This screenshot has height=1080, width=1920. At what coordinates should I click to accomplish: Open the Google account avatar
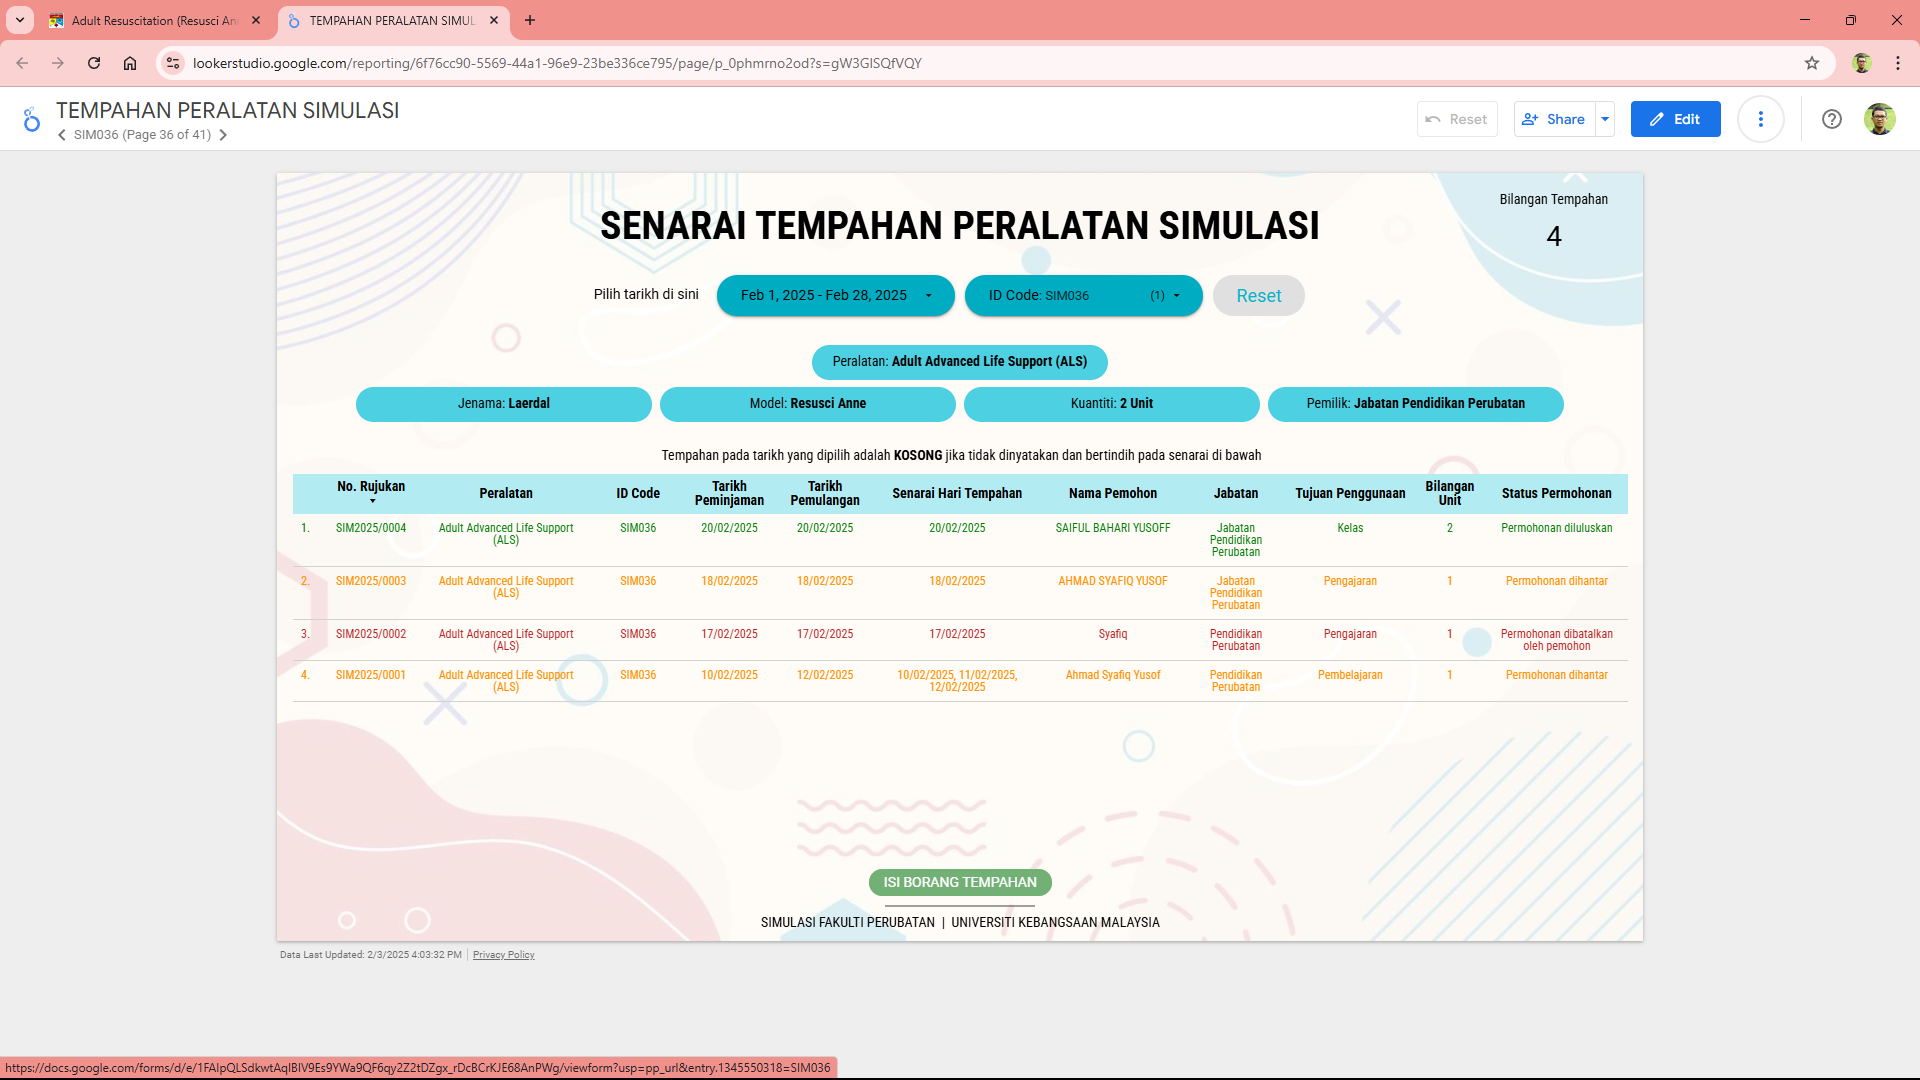point(1879,119)
